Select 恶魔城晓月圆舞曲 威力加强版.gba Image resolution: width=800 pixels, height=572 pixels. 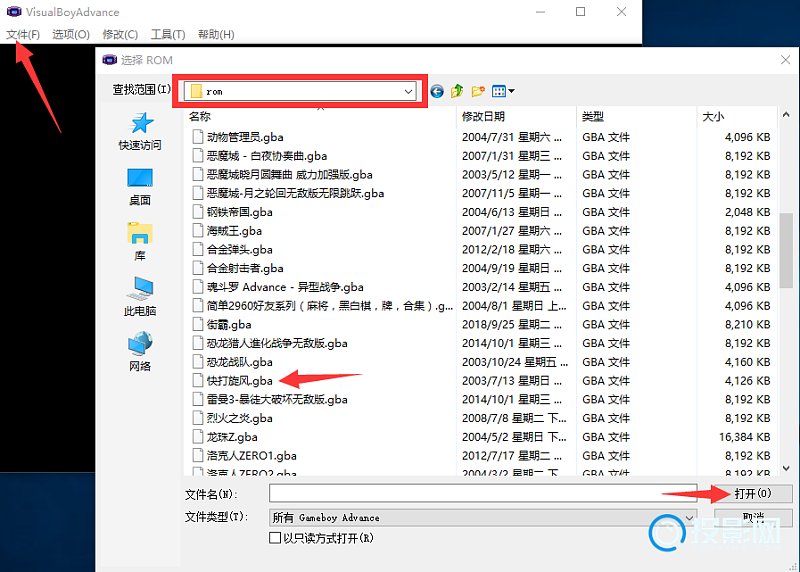(x=289, y=175)
